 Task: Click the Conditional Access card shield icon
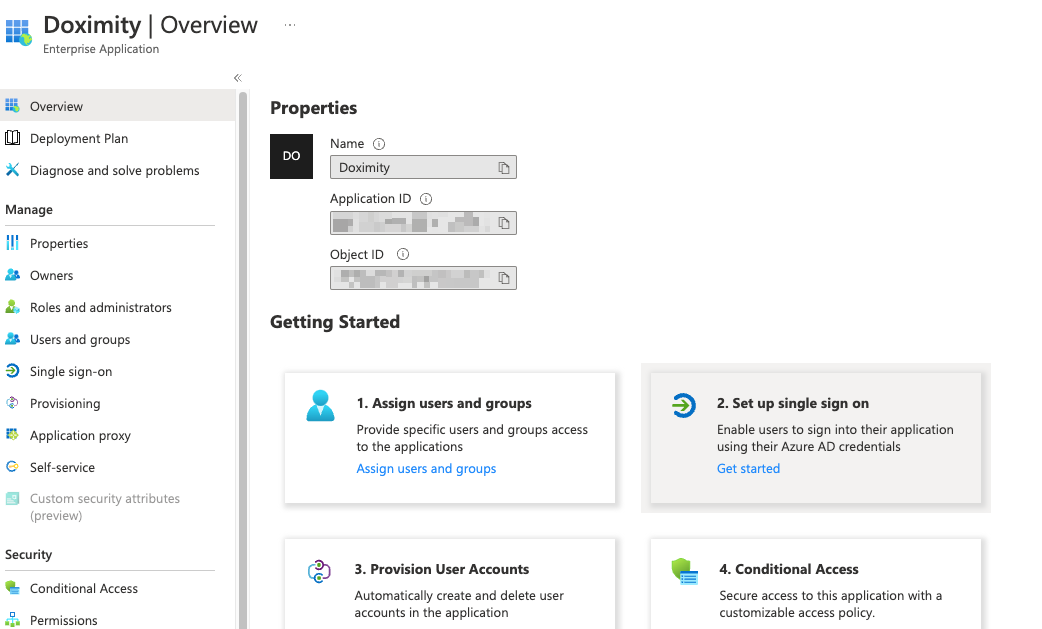coord(684,571)
